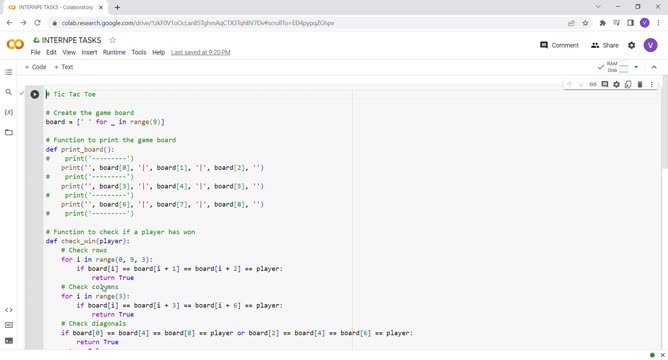
Task: Open the command palette icon
Action: [9, 325]
